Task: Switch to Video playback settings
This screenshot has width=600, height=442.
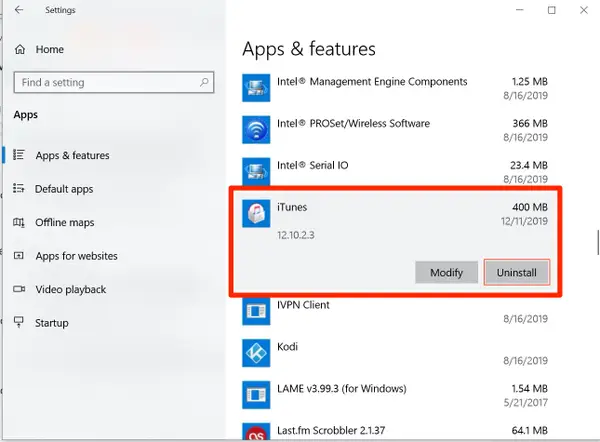Action: [70, 289]
